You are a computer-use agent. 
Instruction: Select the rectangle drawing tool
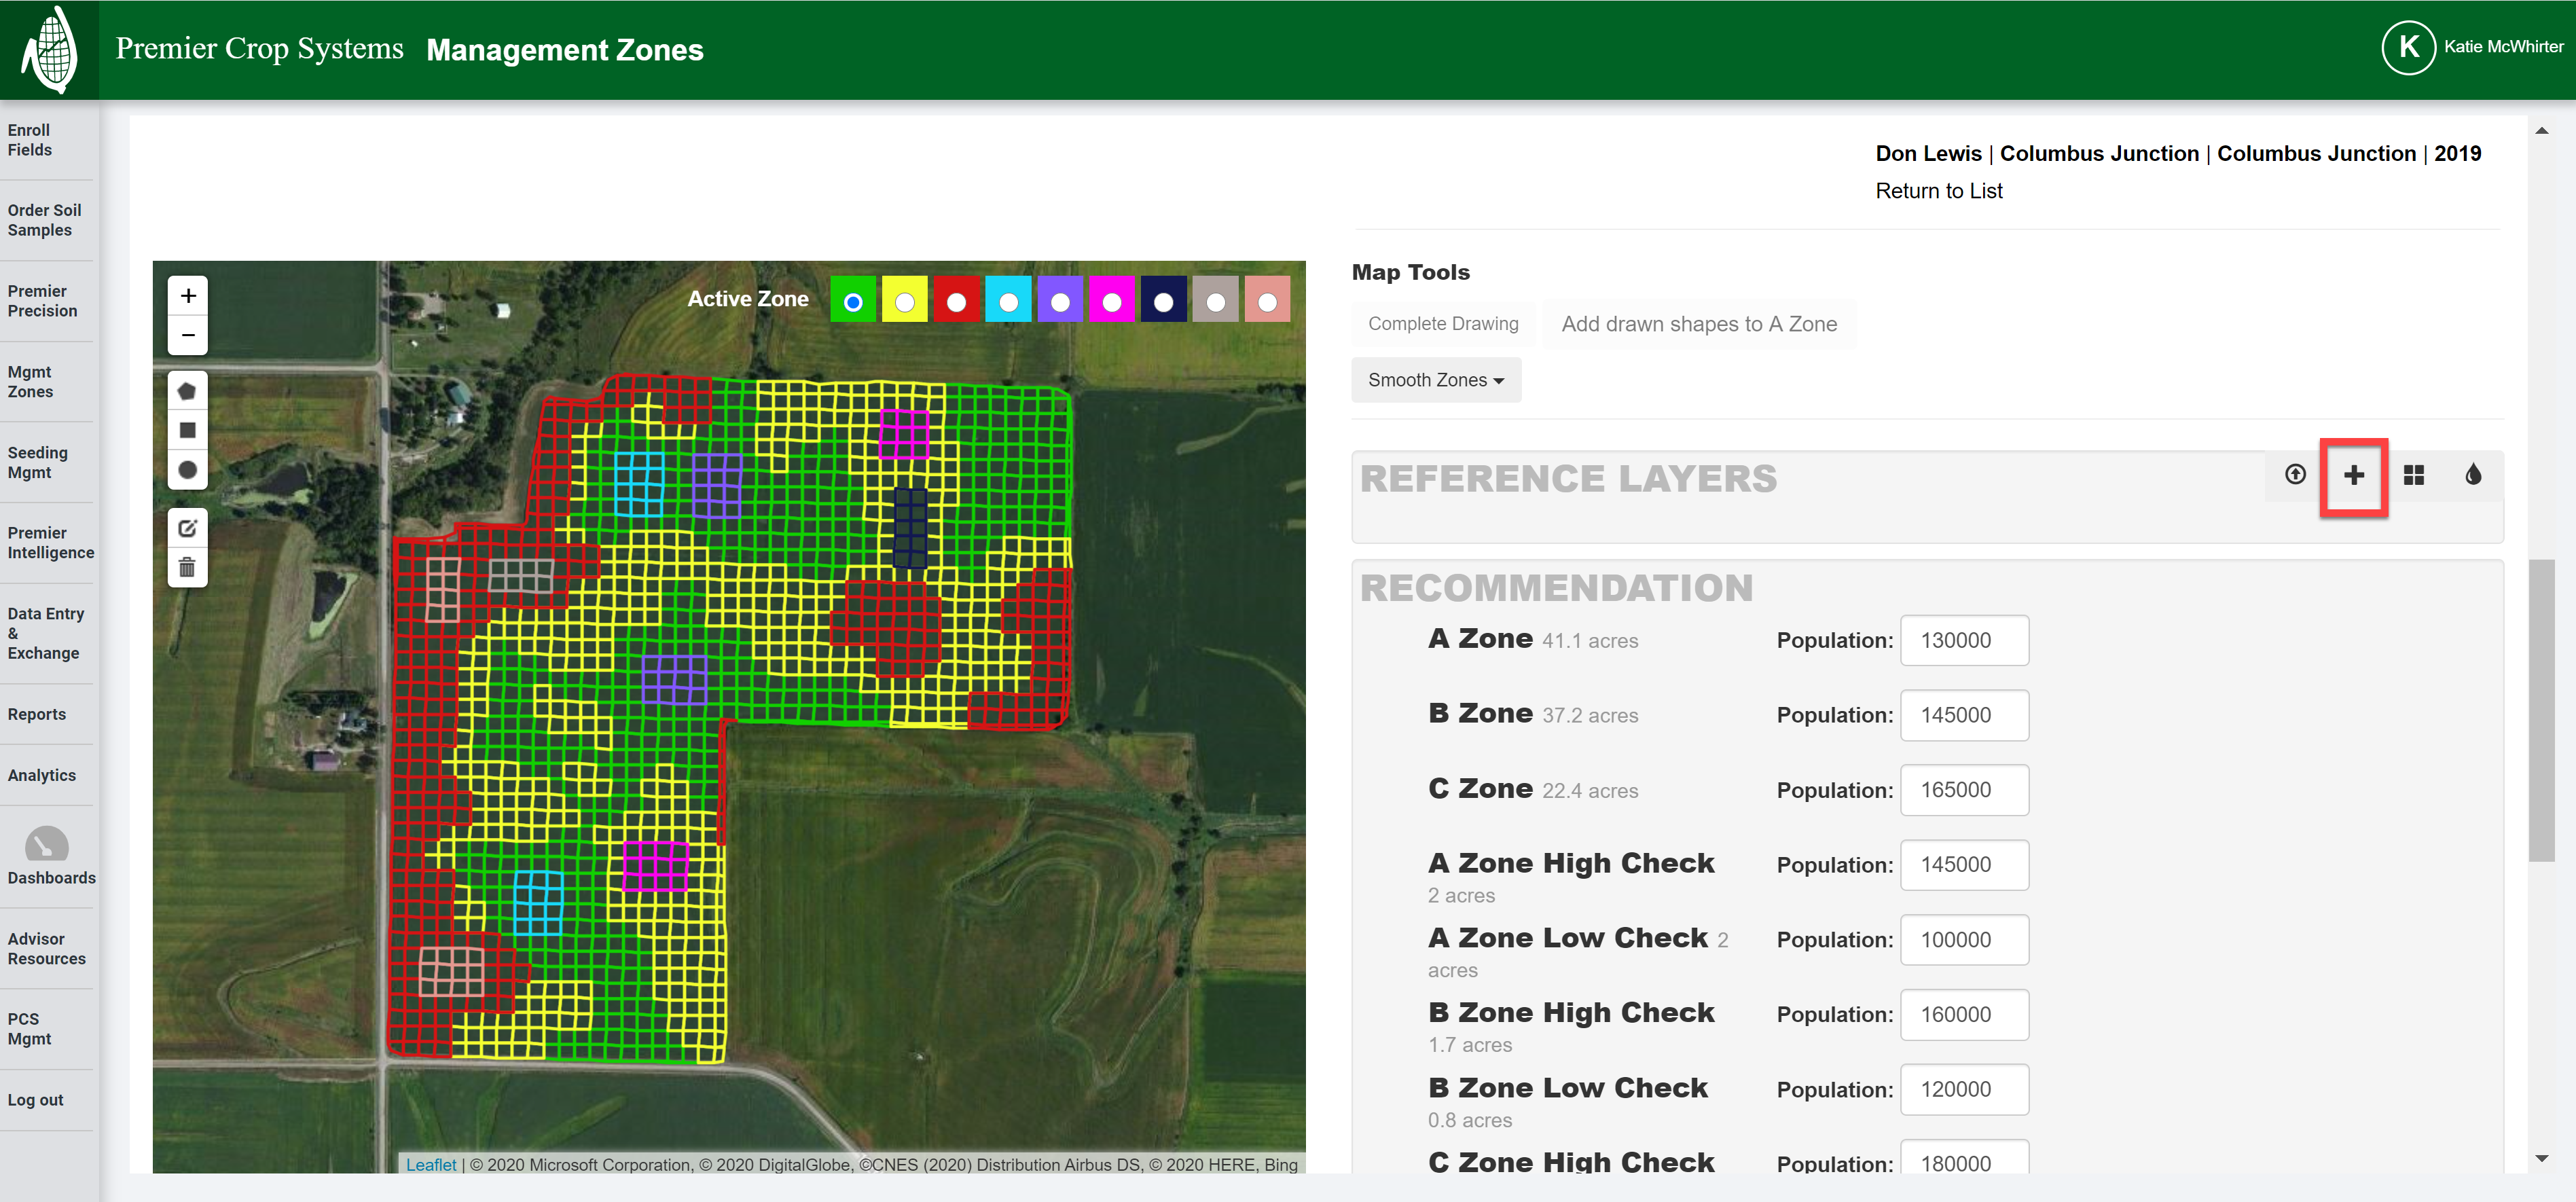point(187,429)
